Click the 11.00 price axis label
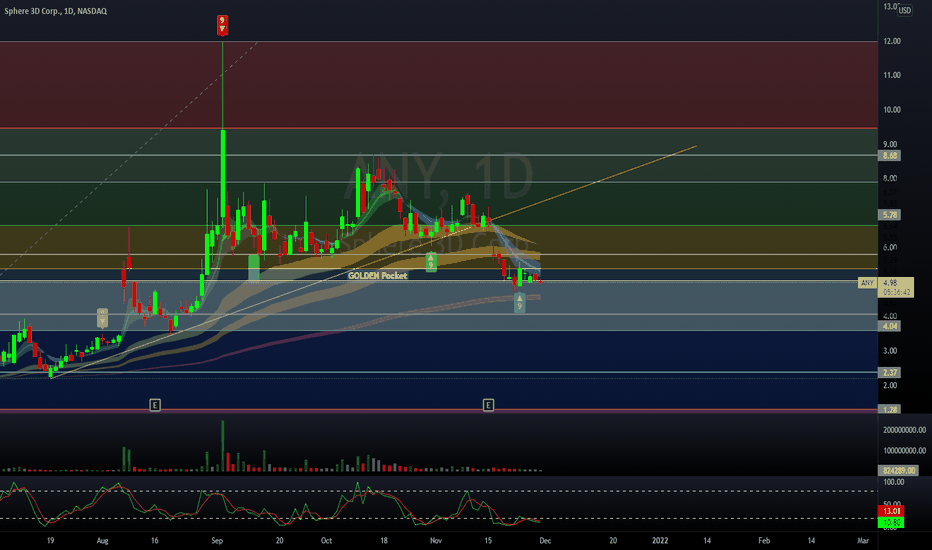 [892, 75]
